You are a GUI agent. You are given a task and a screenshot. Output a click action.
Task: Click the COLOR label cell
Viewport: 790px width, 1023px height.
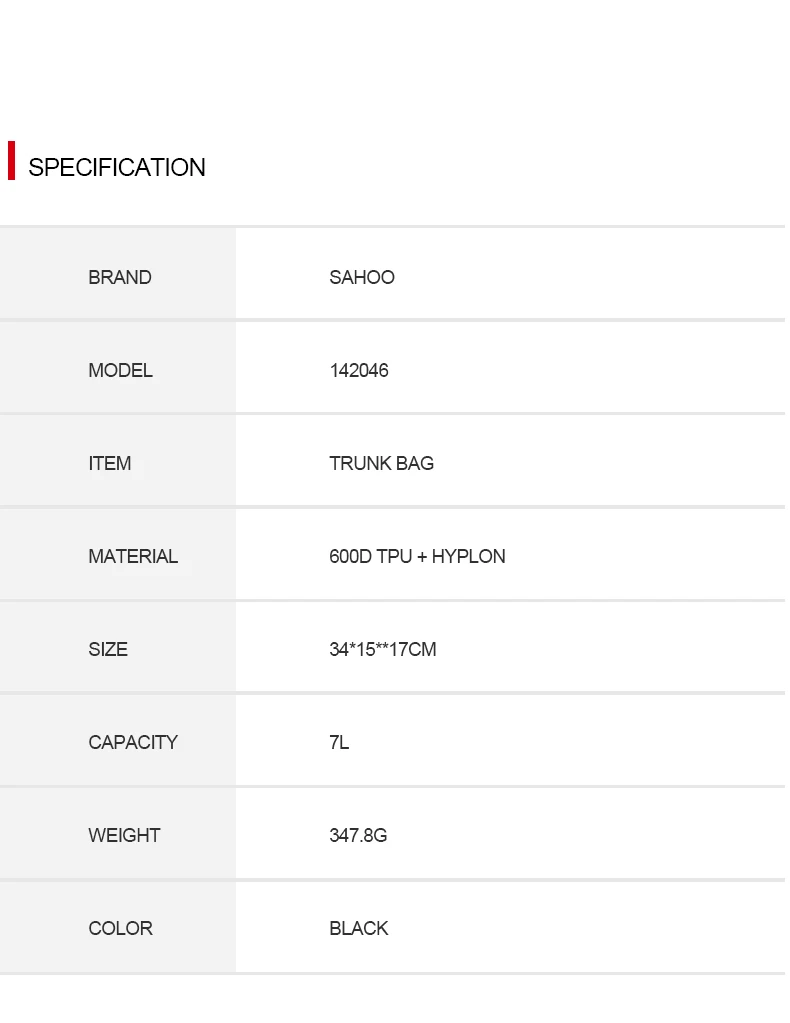(120, 928)
